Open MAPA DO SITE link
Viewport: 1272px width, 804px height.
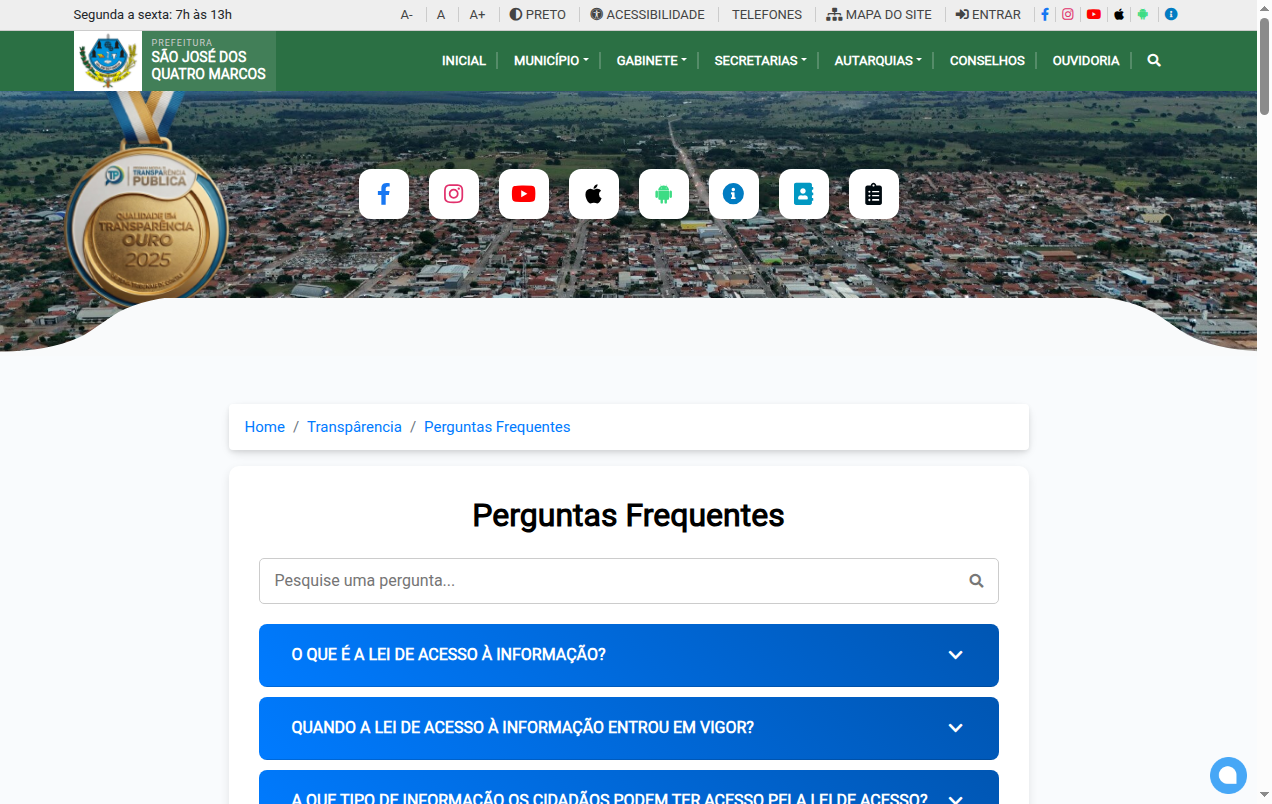tap(879, 15)
